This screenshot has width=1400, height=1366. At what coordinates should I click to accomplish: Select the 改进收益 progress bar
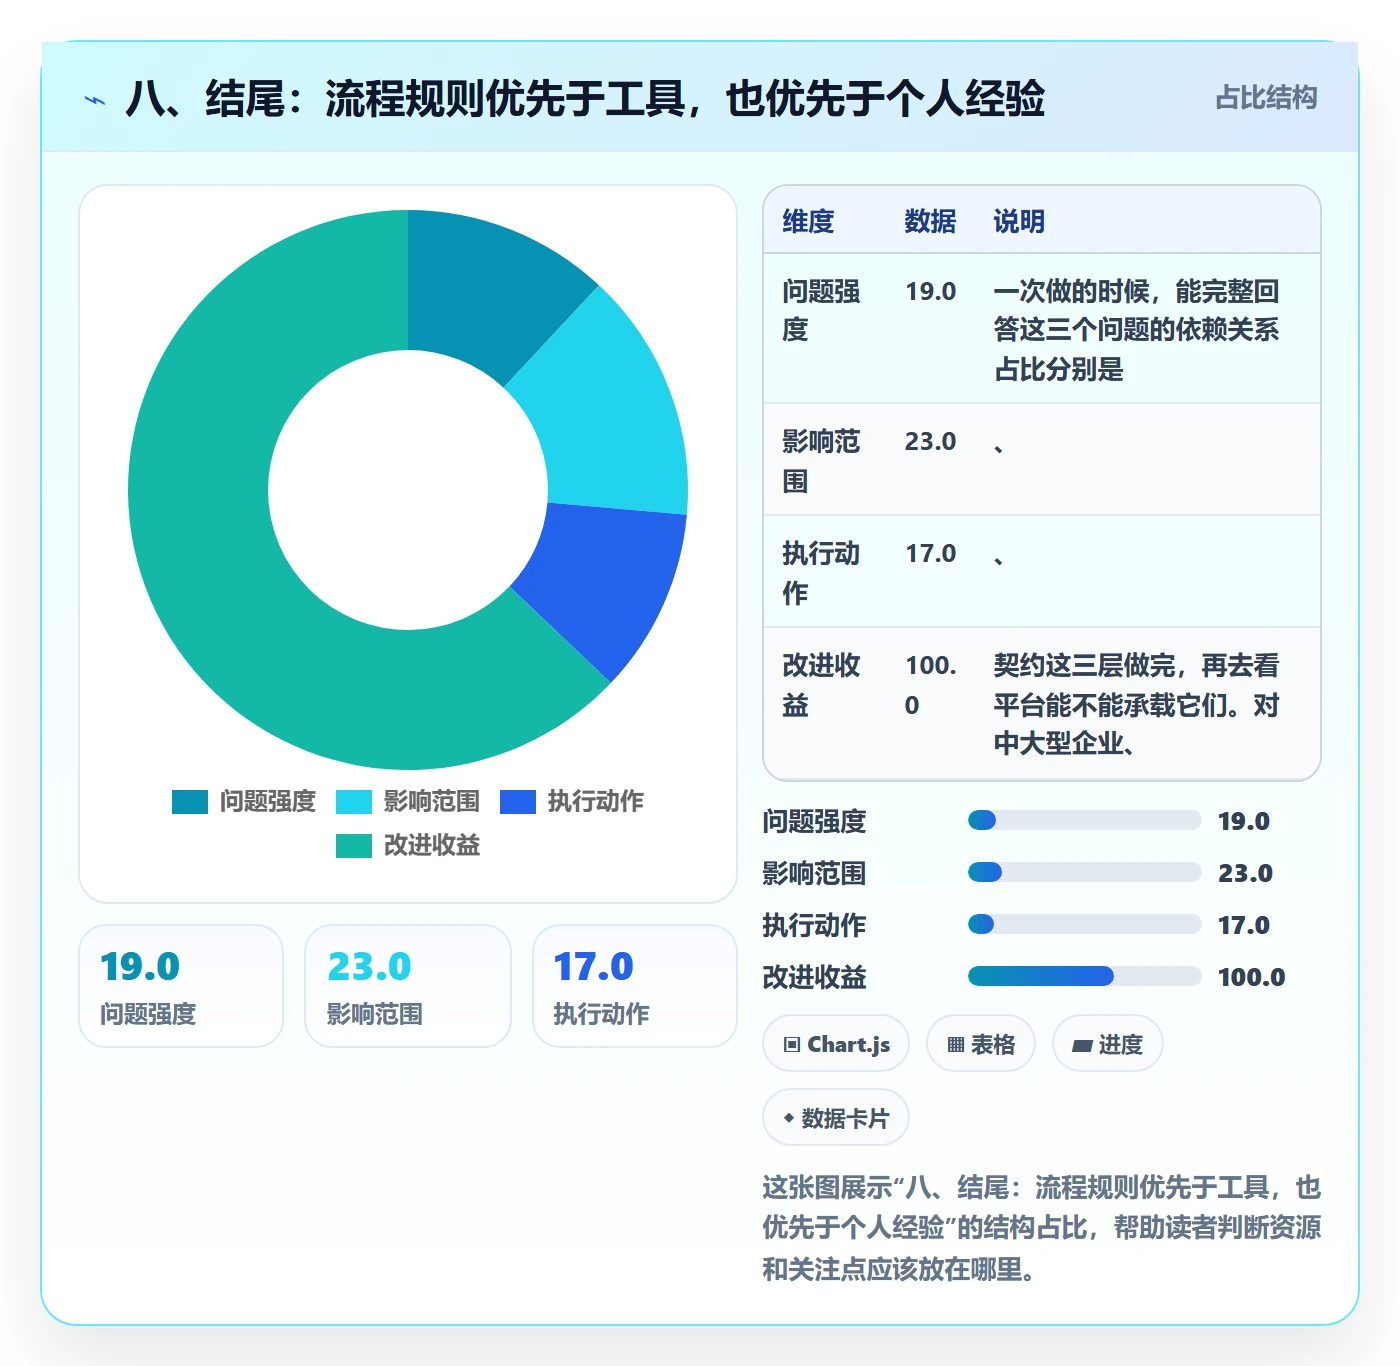(1084, 977)
